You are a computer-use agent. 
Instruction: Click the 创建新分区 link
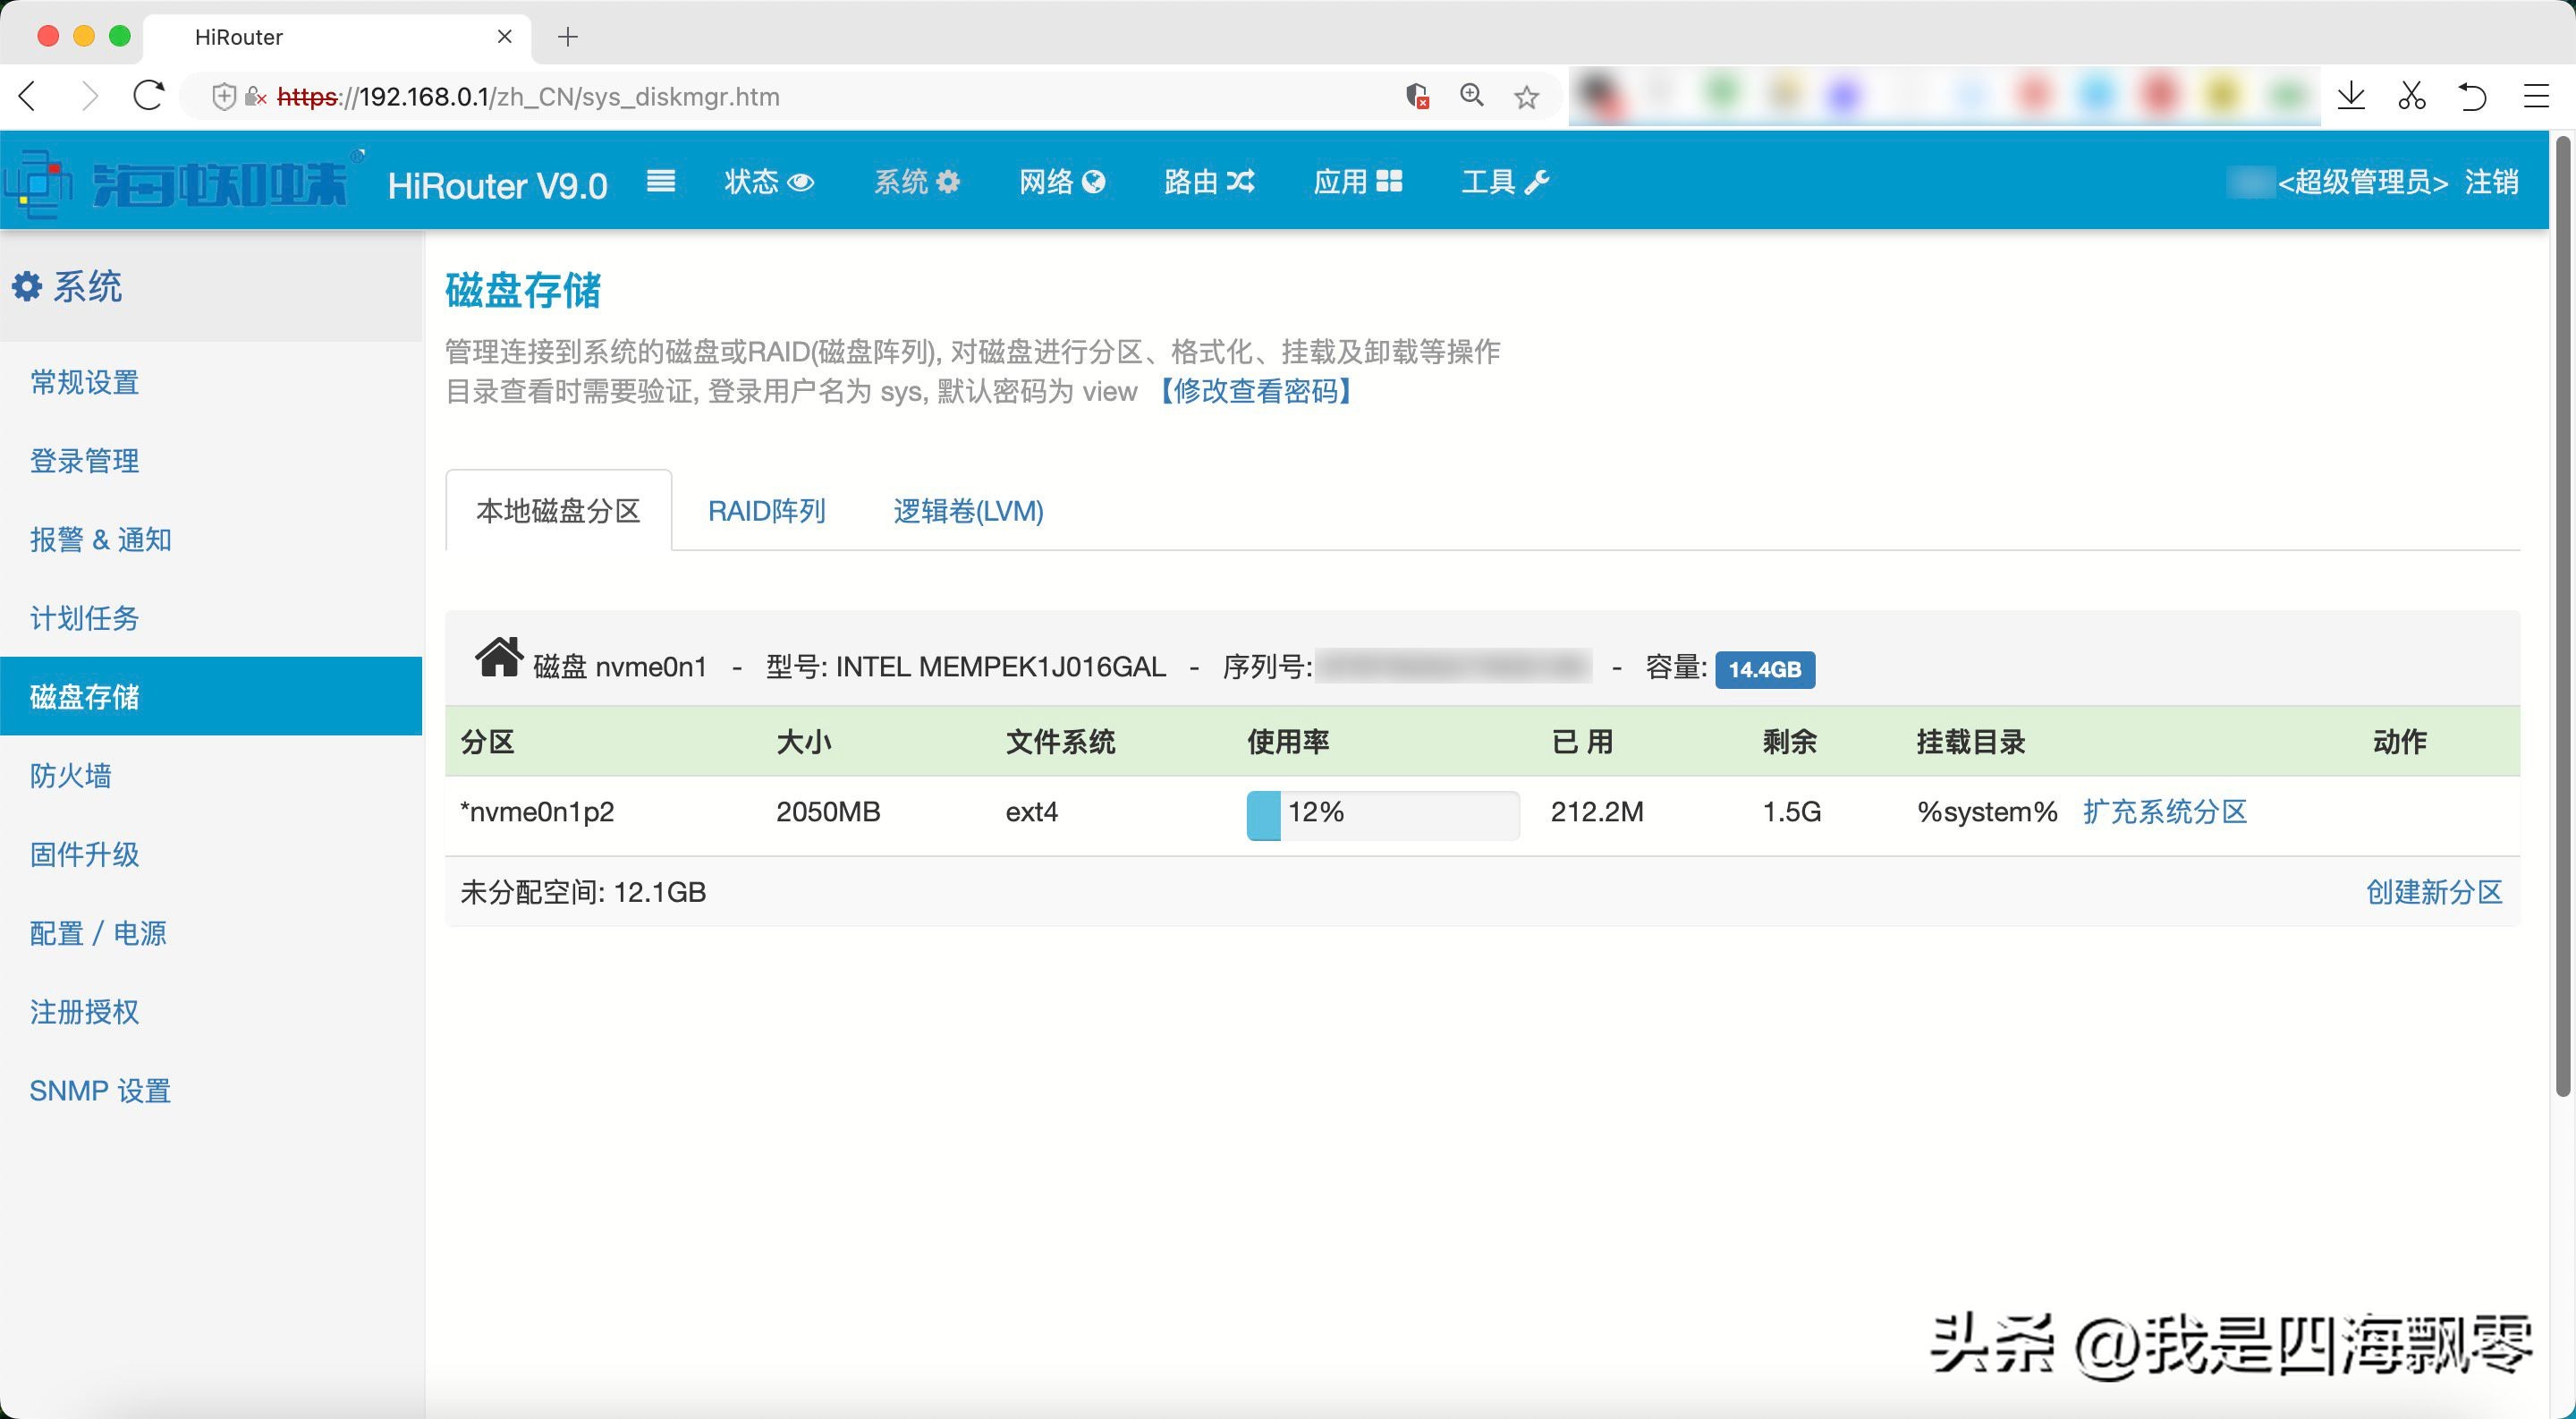pos(2433,891)
